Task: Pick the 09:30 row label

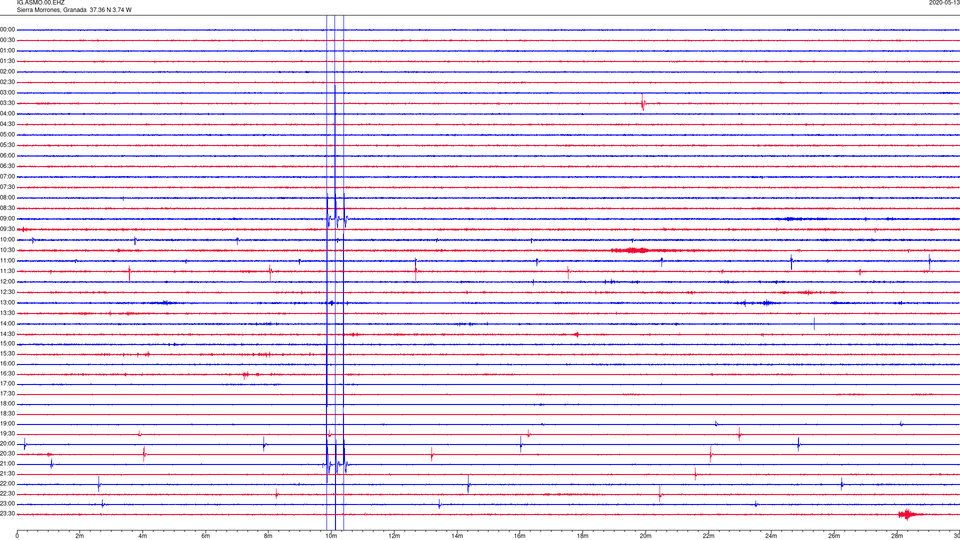Action: (7, 230)
